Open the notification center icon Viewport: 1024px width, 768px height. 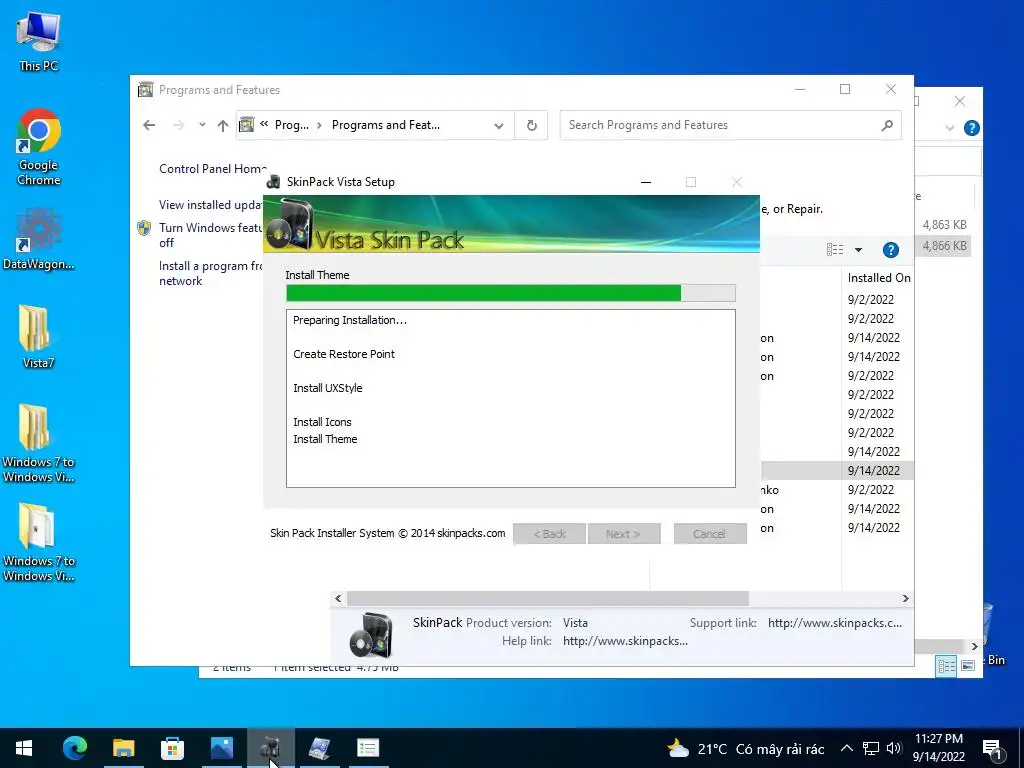click(992, 749)
